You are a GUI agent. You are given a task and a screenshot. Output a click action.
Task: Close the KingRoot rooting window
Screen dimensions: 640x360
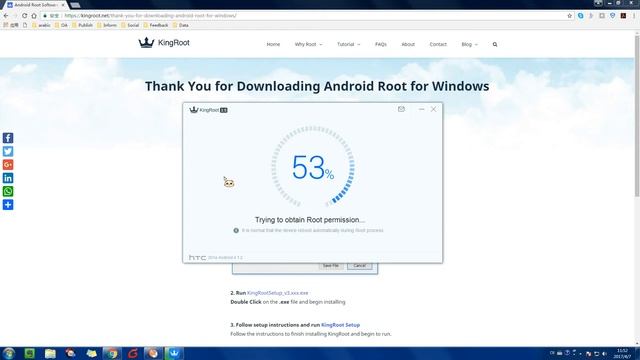pyautogui.click(x=433, y=109)
